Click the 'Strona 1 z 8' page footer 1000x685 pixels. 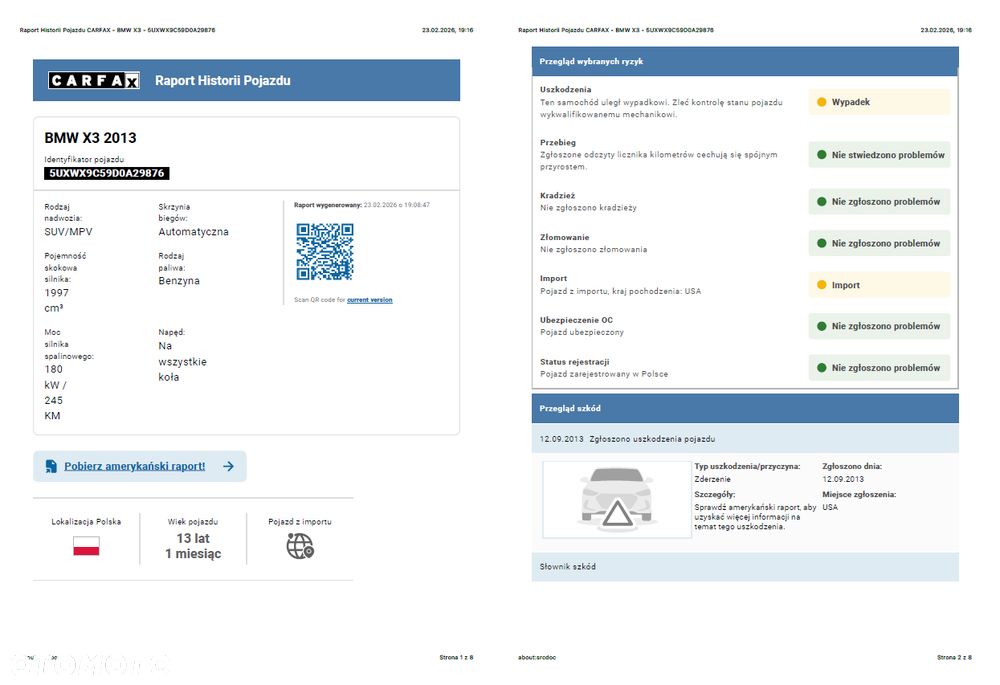coord(456,657)
